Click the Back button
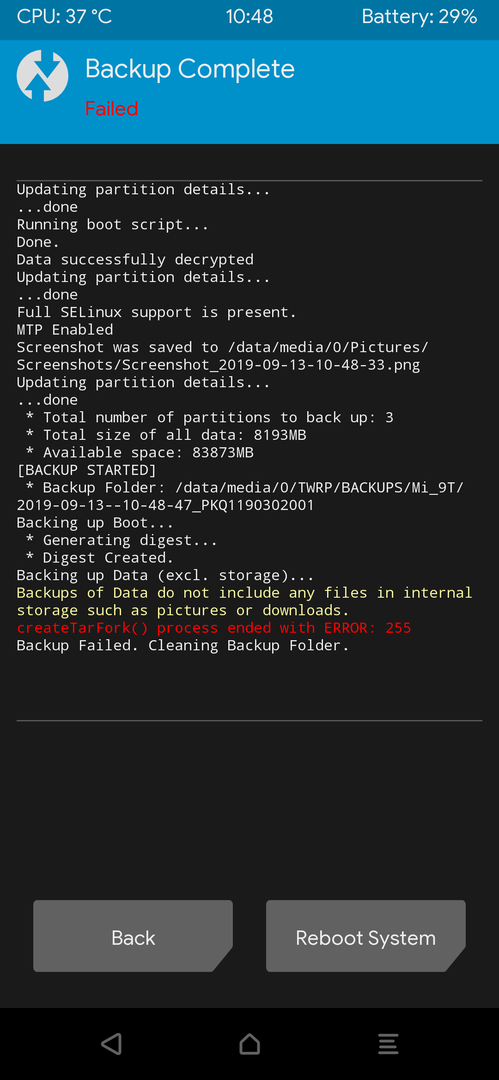The image size is (499, 1080). [x=133, y=936]
